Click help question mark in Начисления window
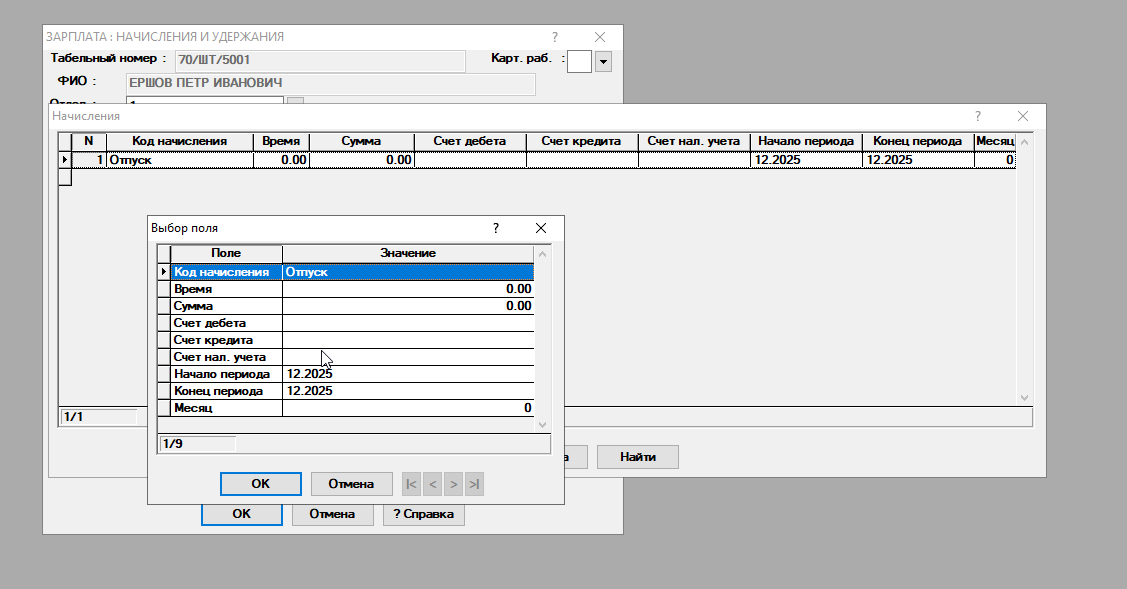1127x589 pixels. [x=978, y=116]
